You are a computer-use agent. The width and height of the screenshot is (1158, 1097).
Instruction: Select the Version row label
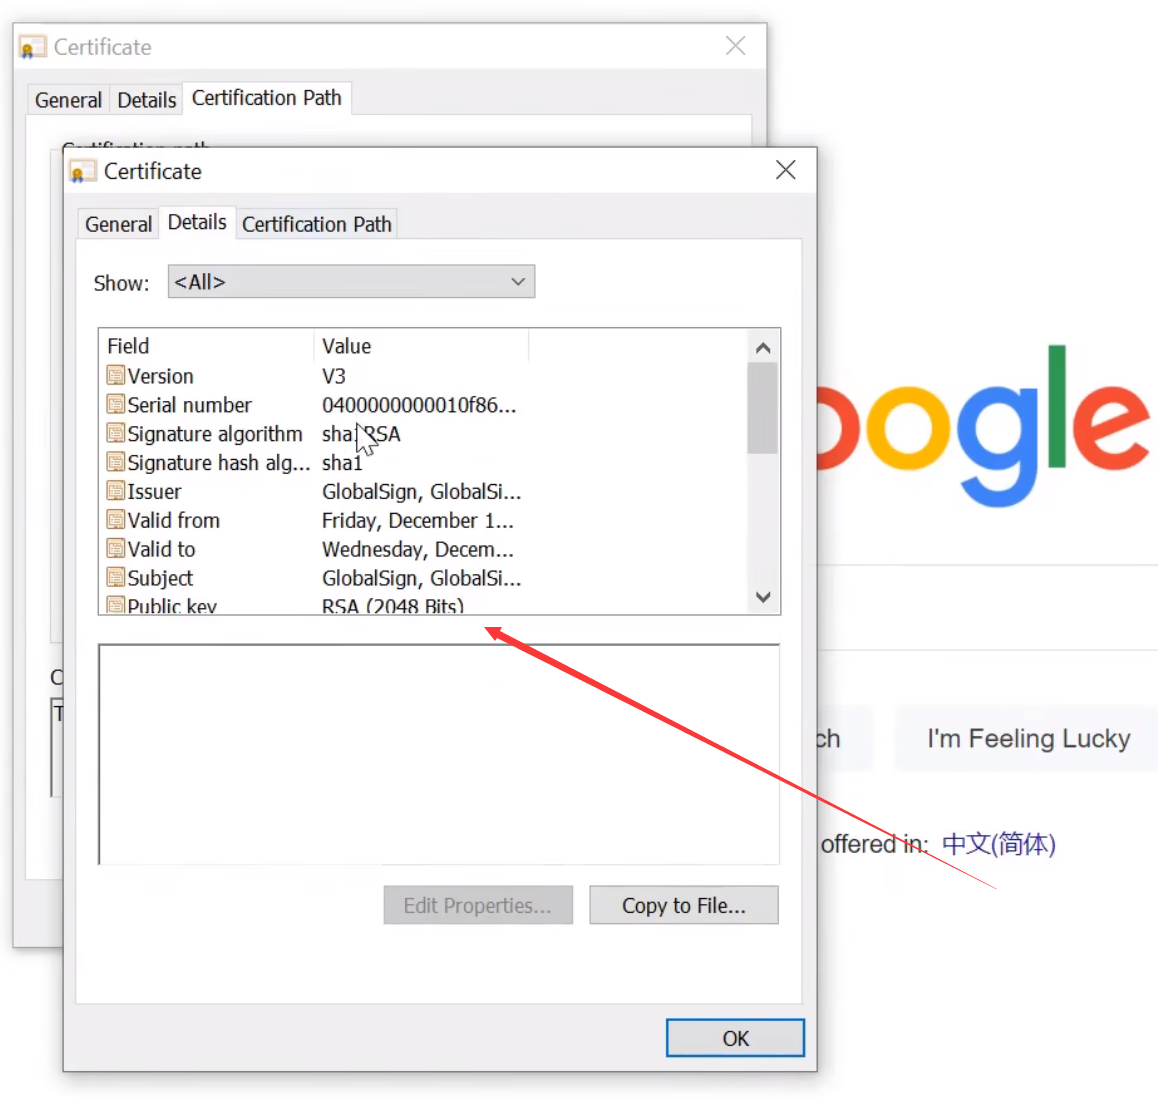coord(160,376)
